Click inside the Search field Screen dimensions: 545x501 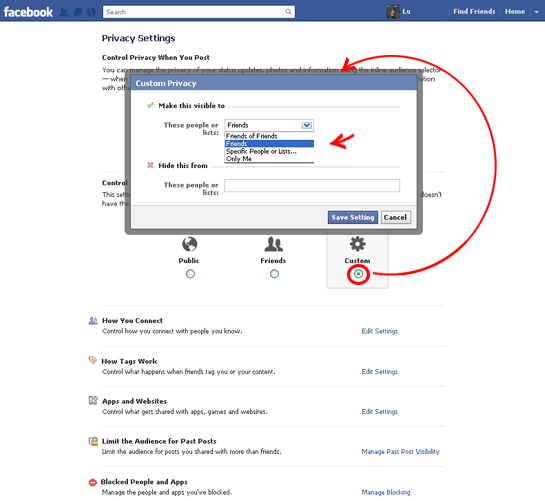click(193, 12)
